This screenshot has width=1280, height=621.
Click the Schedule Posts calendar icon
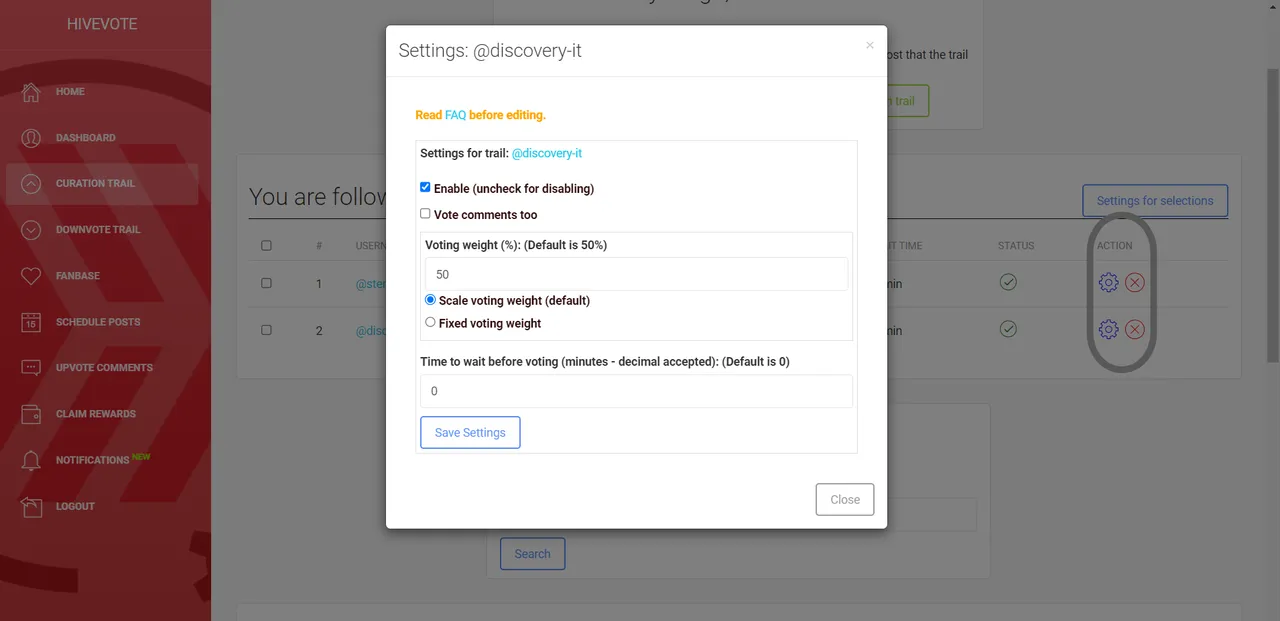click(x=31, y=322)
